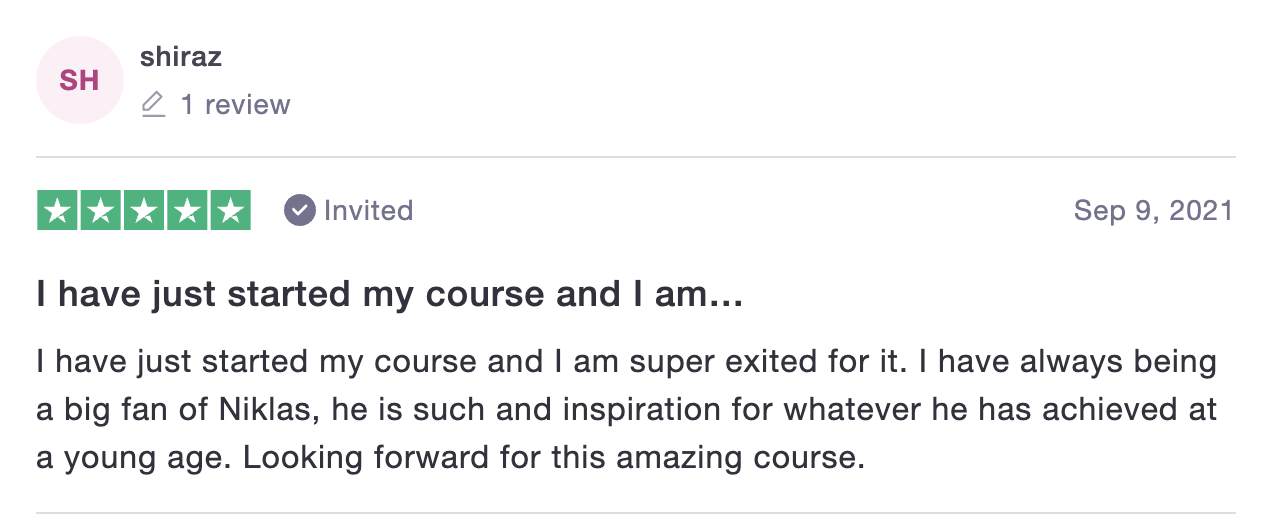Click the review body's first line
The height and width of the screenshot is (524, 1274).
[627, 362]
